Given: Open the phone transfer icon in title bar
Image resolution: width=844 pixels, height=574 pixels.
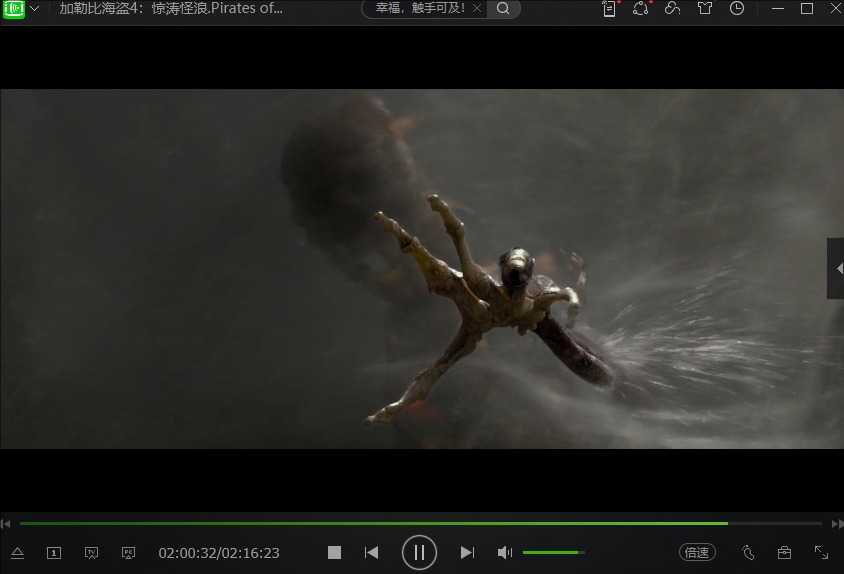Looking at the screenshot, I should [609, 9].
